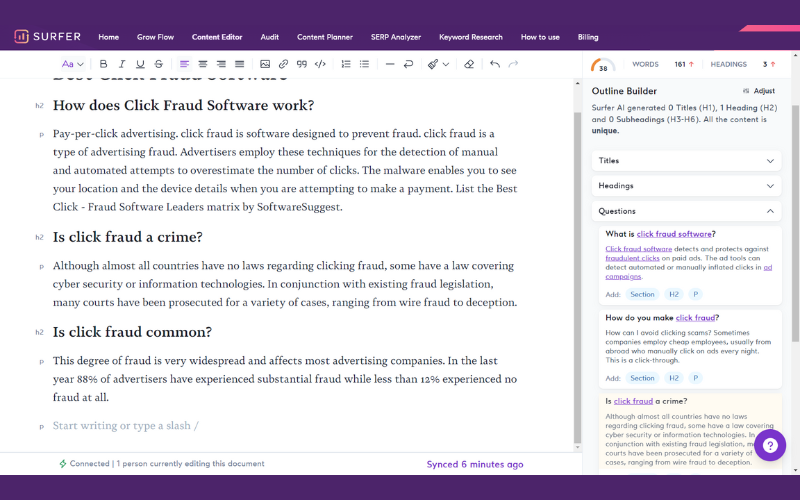Toggle underline formatting

click(140, 64)
